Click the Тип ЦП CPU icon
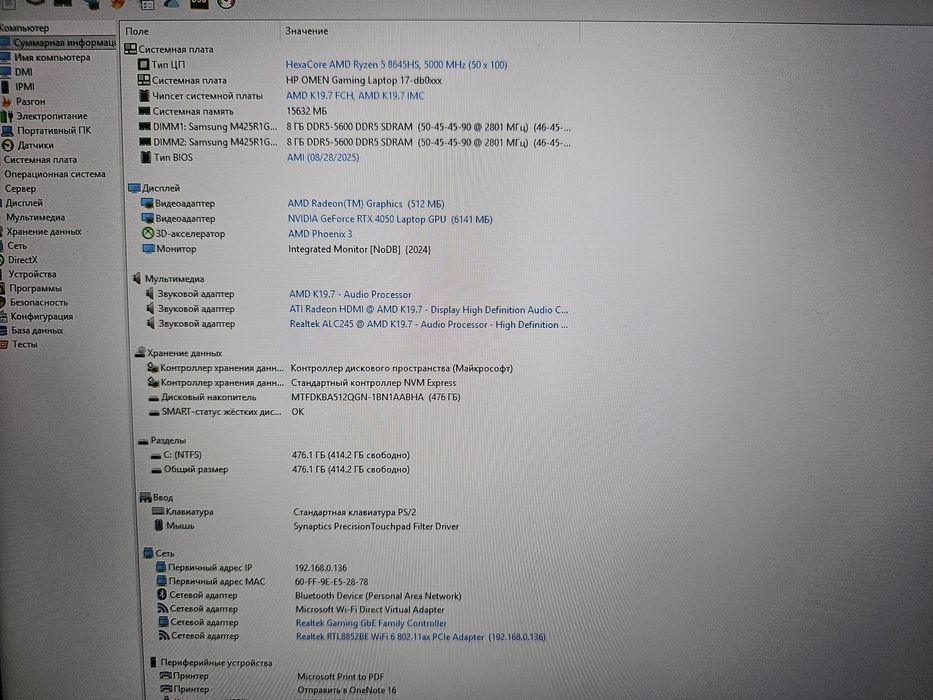 pyautogui.click(x=143, y=64)
